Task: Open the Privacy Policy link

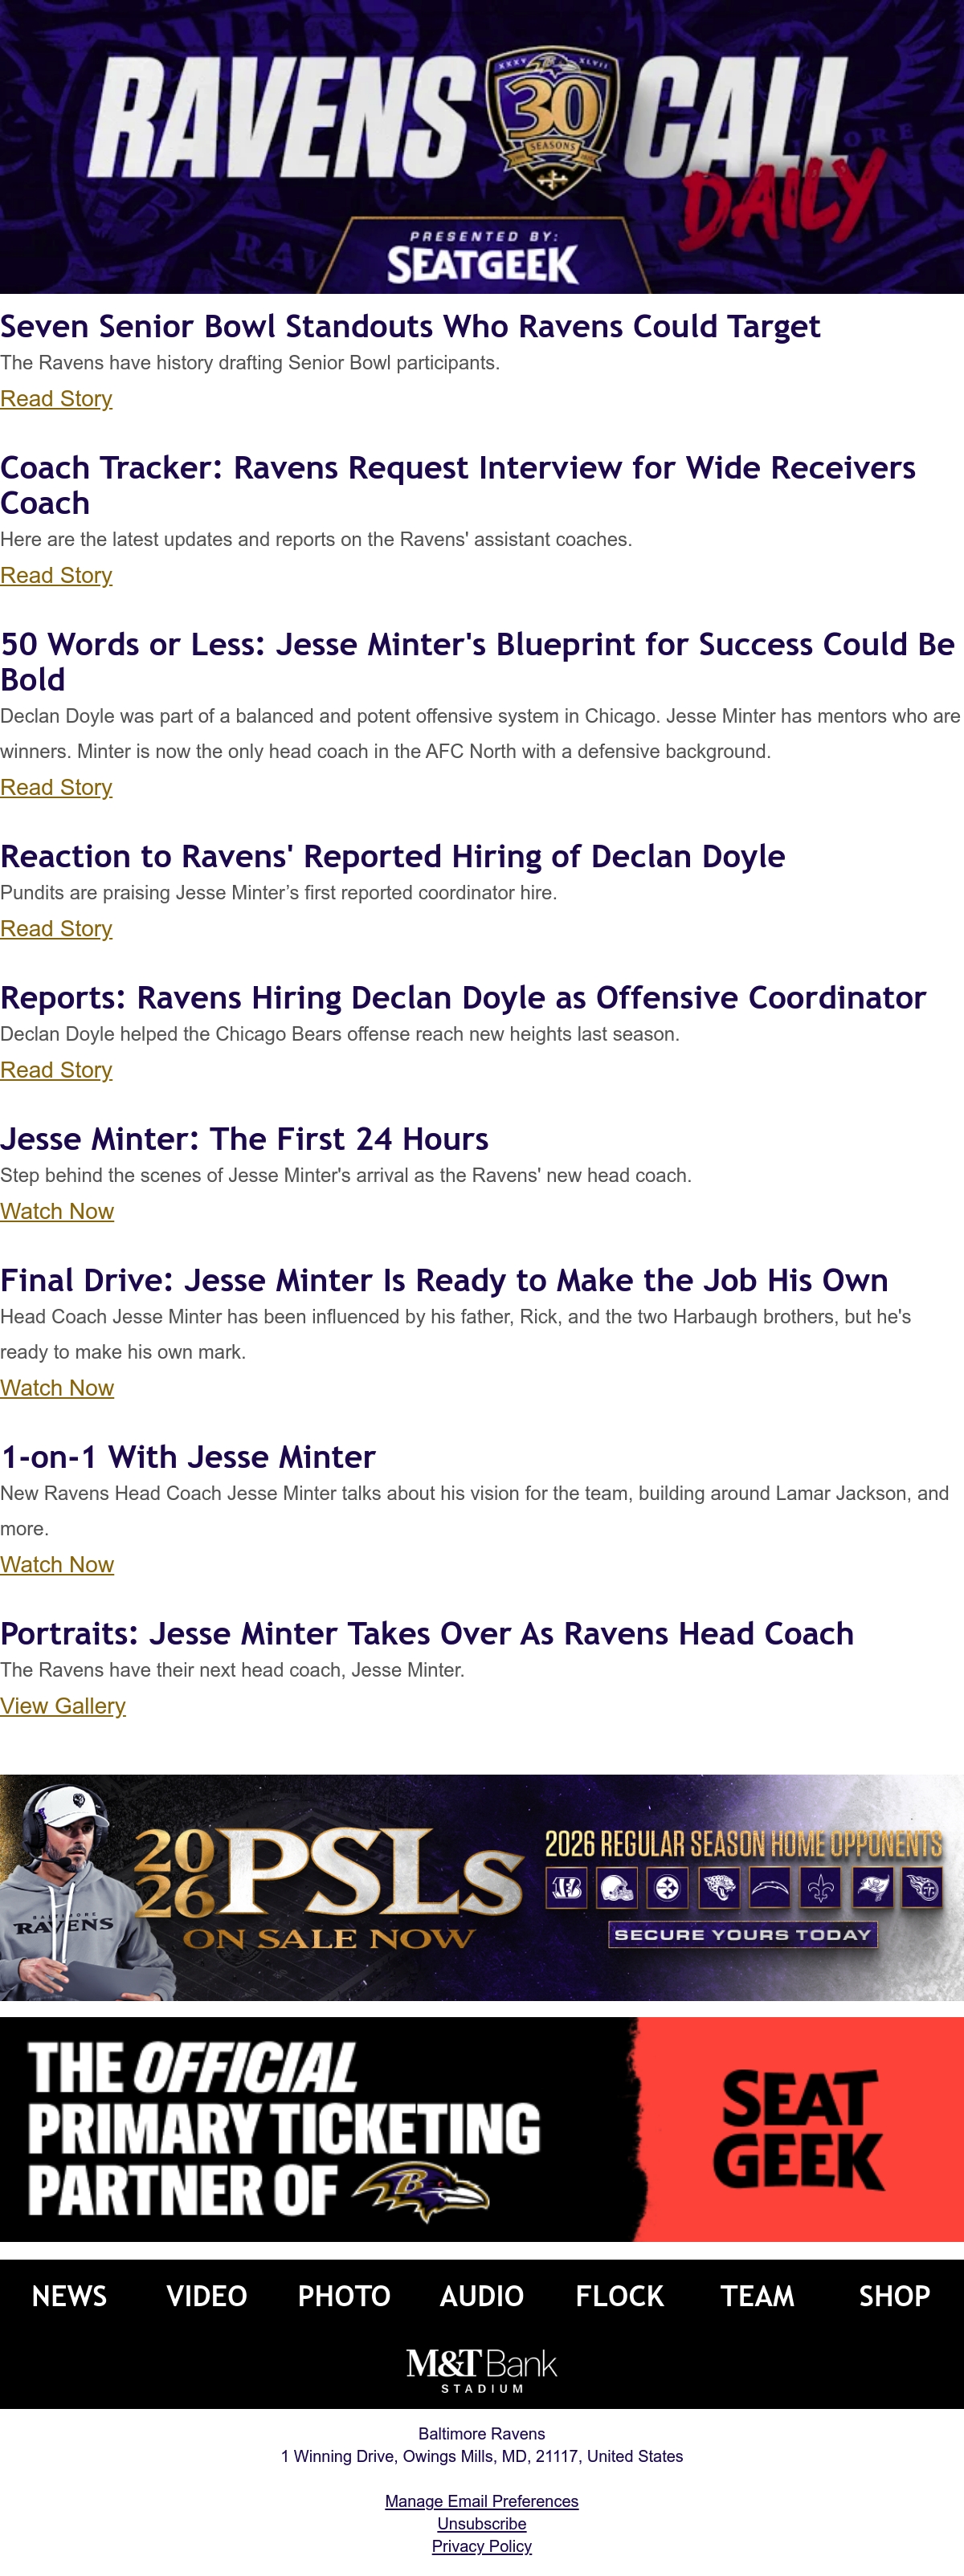Action: click(x=482, y=2546)
